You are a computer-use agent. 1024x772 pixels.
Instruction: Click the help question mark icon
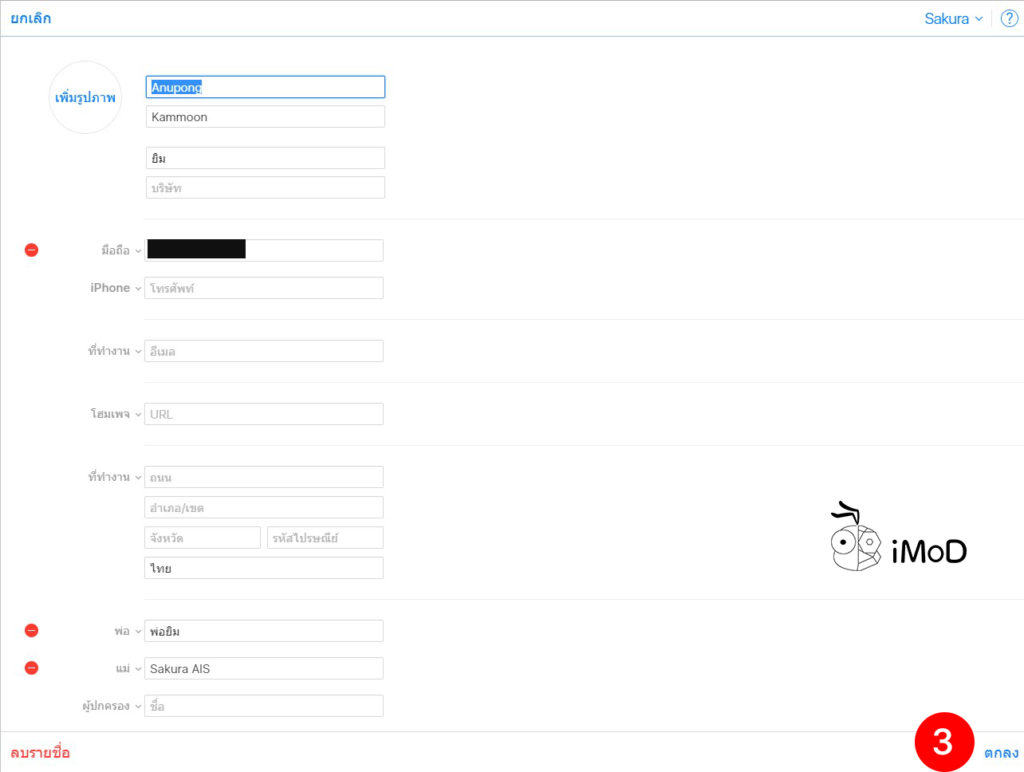tap(1008, 19)
